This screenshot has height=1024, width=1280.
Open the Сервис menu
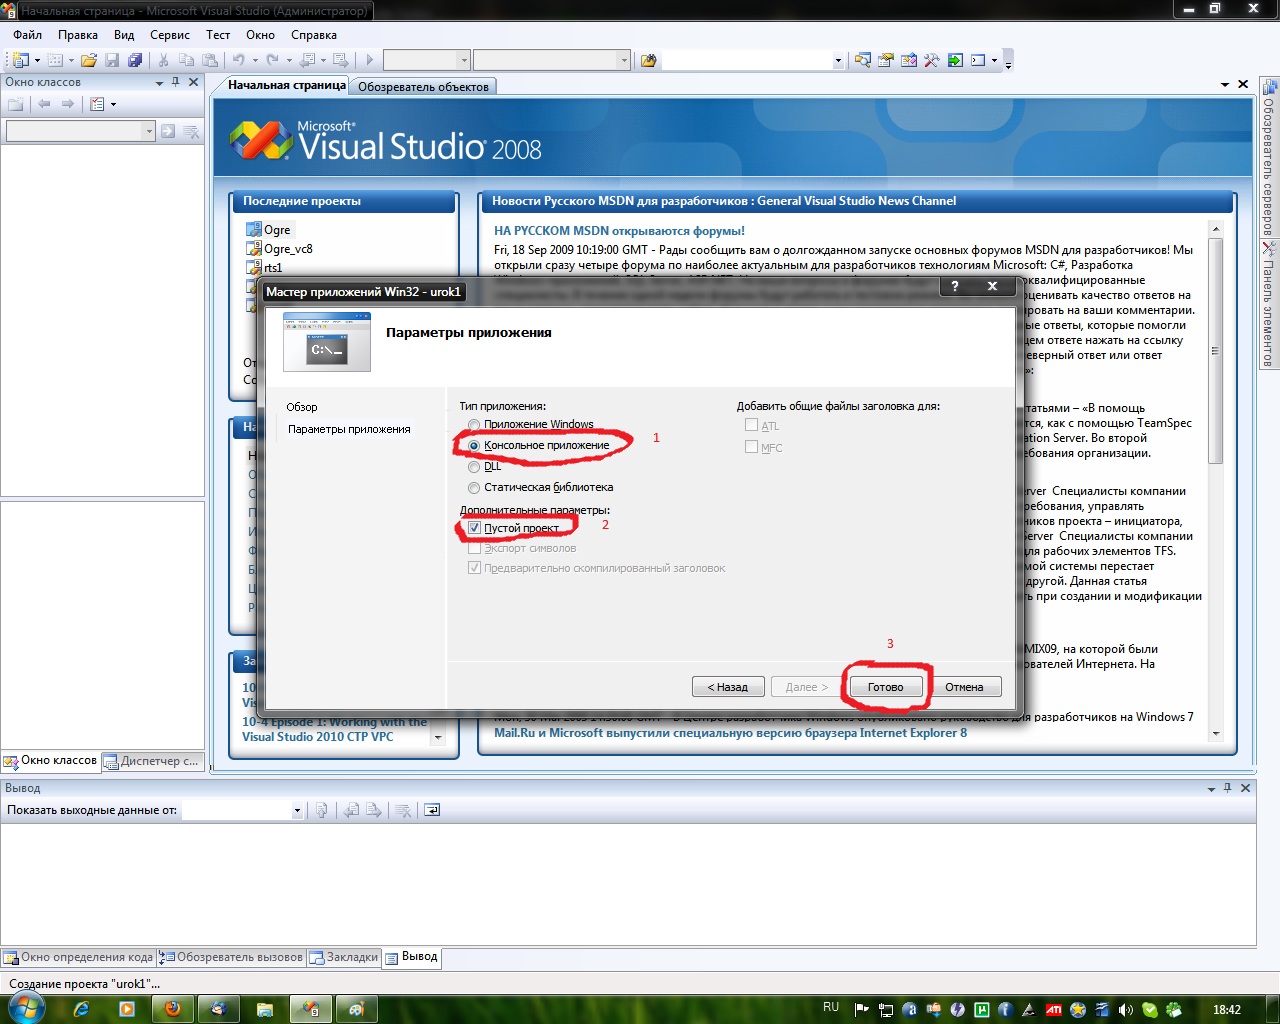[x=170, y=34]
